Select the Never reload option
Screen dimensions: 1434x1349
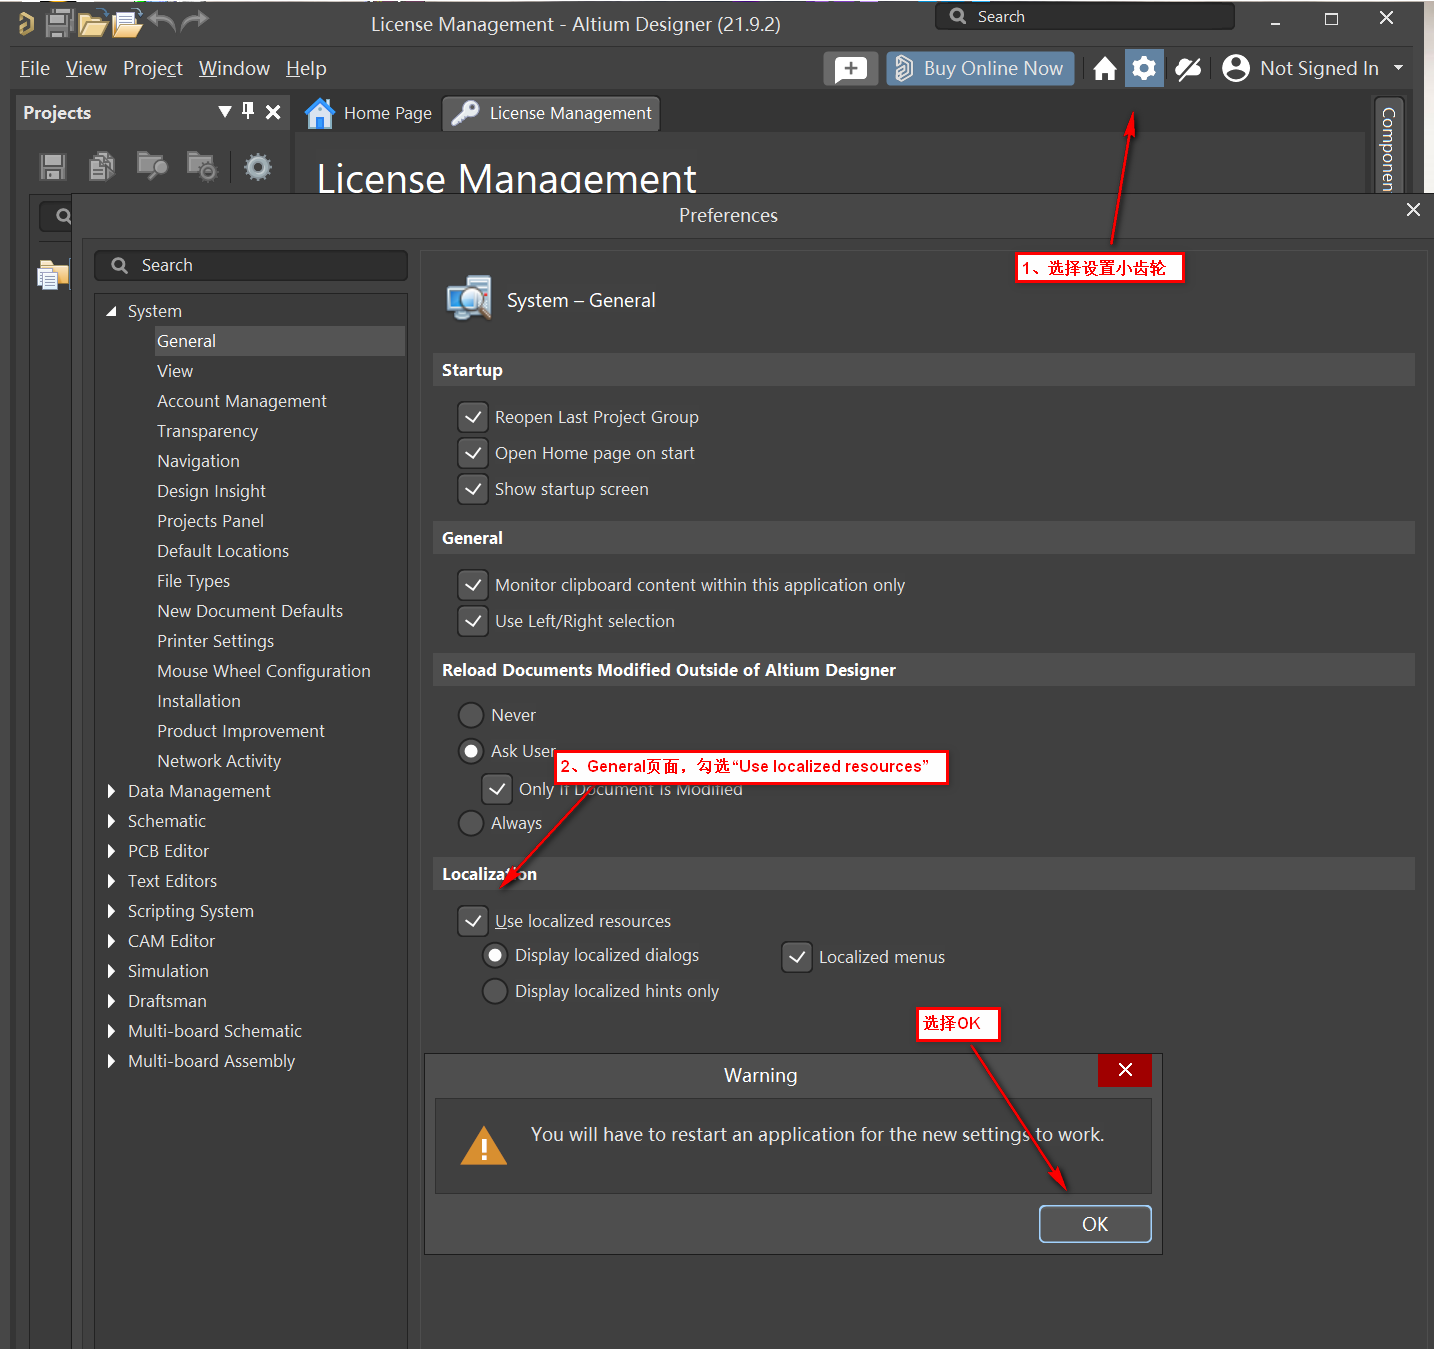point(471,715)
